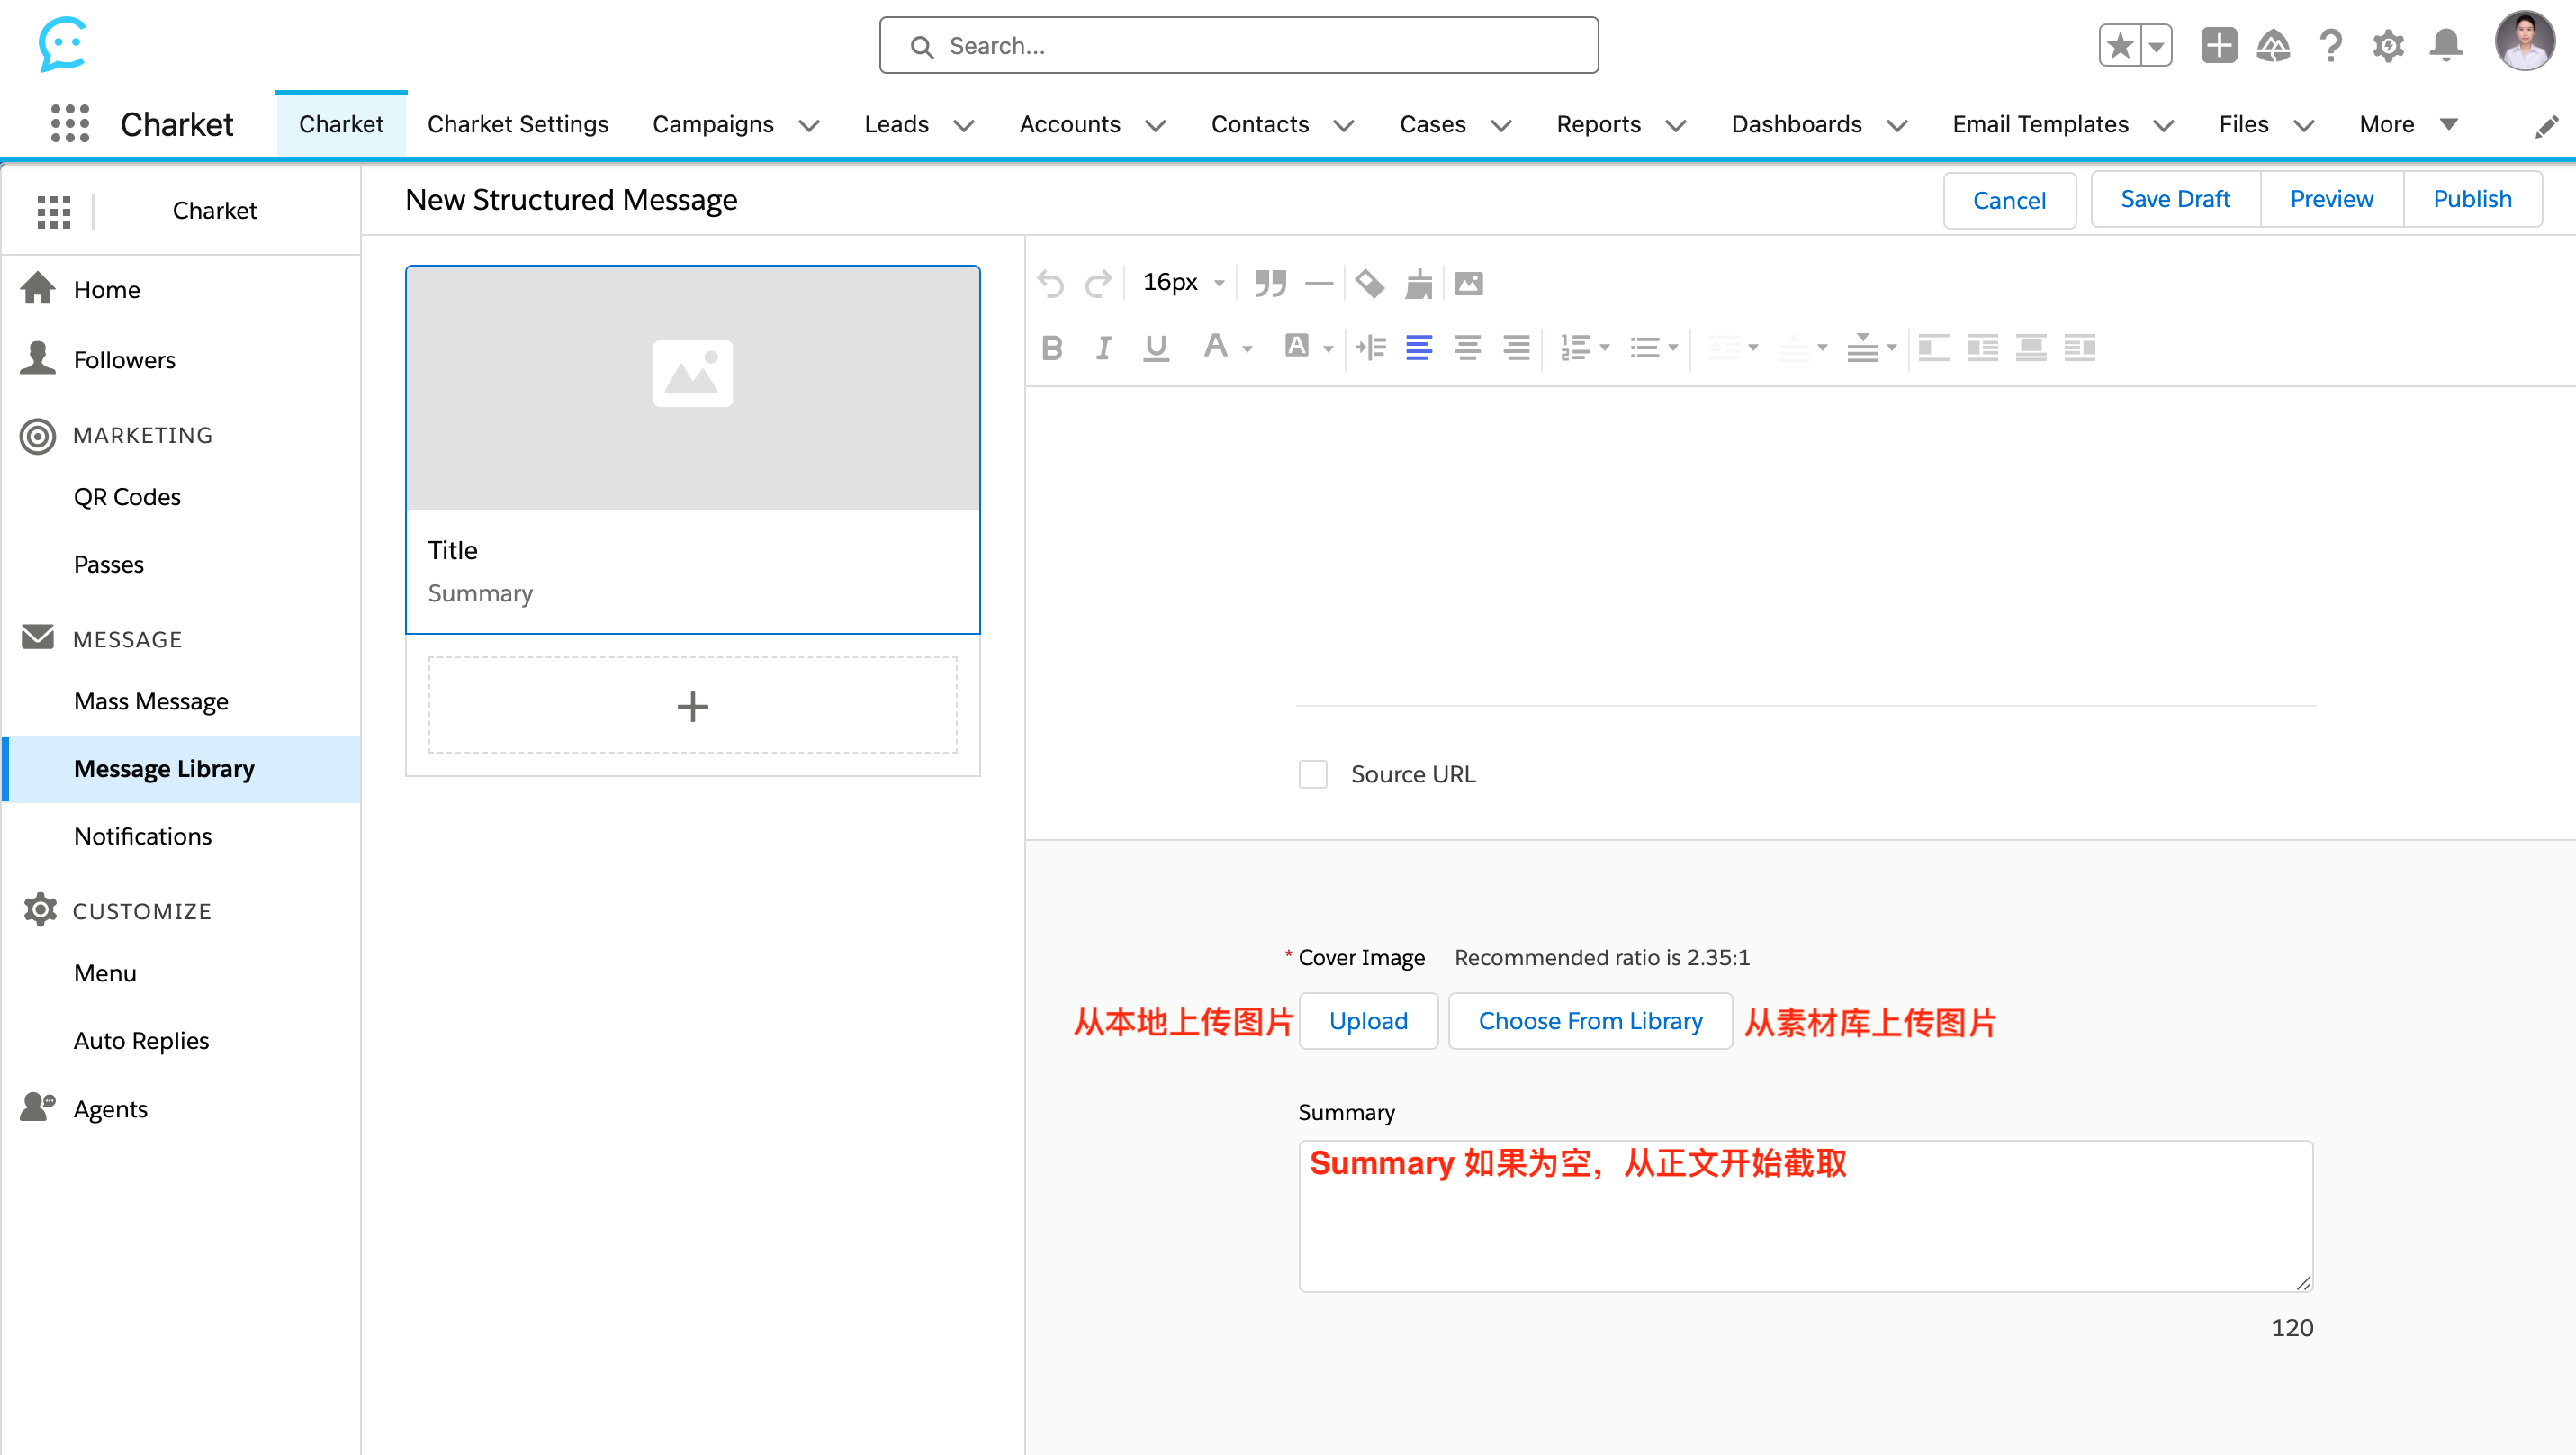The image size is (2576, 1455).
Task: Center-align the text
Action: [1467, 347]
